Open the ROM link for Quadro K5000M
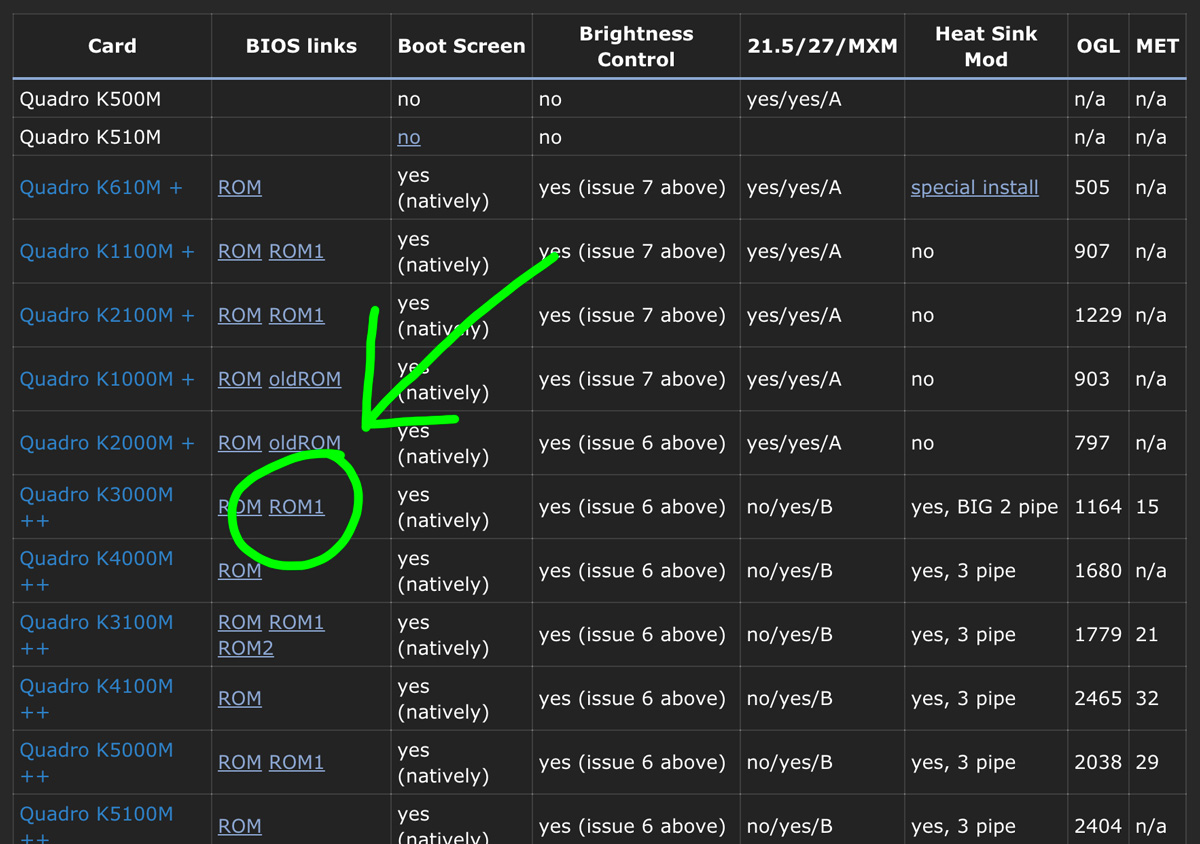This screenshot has width=1200, height=844. [240, 763]
